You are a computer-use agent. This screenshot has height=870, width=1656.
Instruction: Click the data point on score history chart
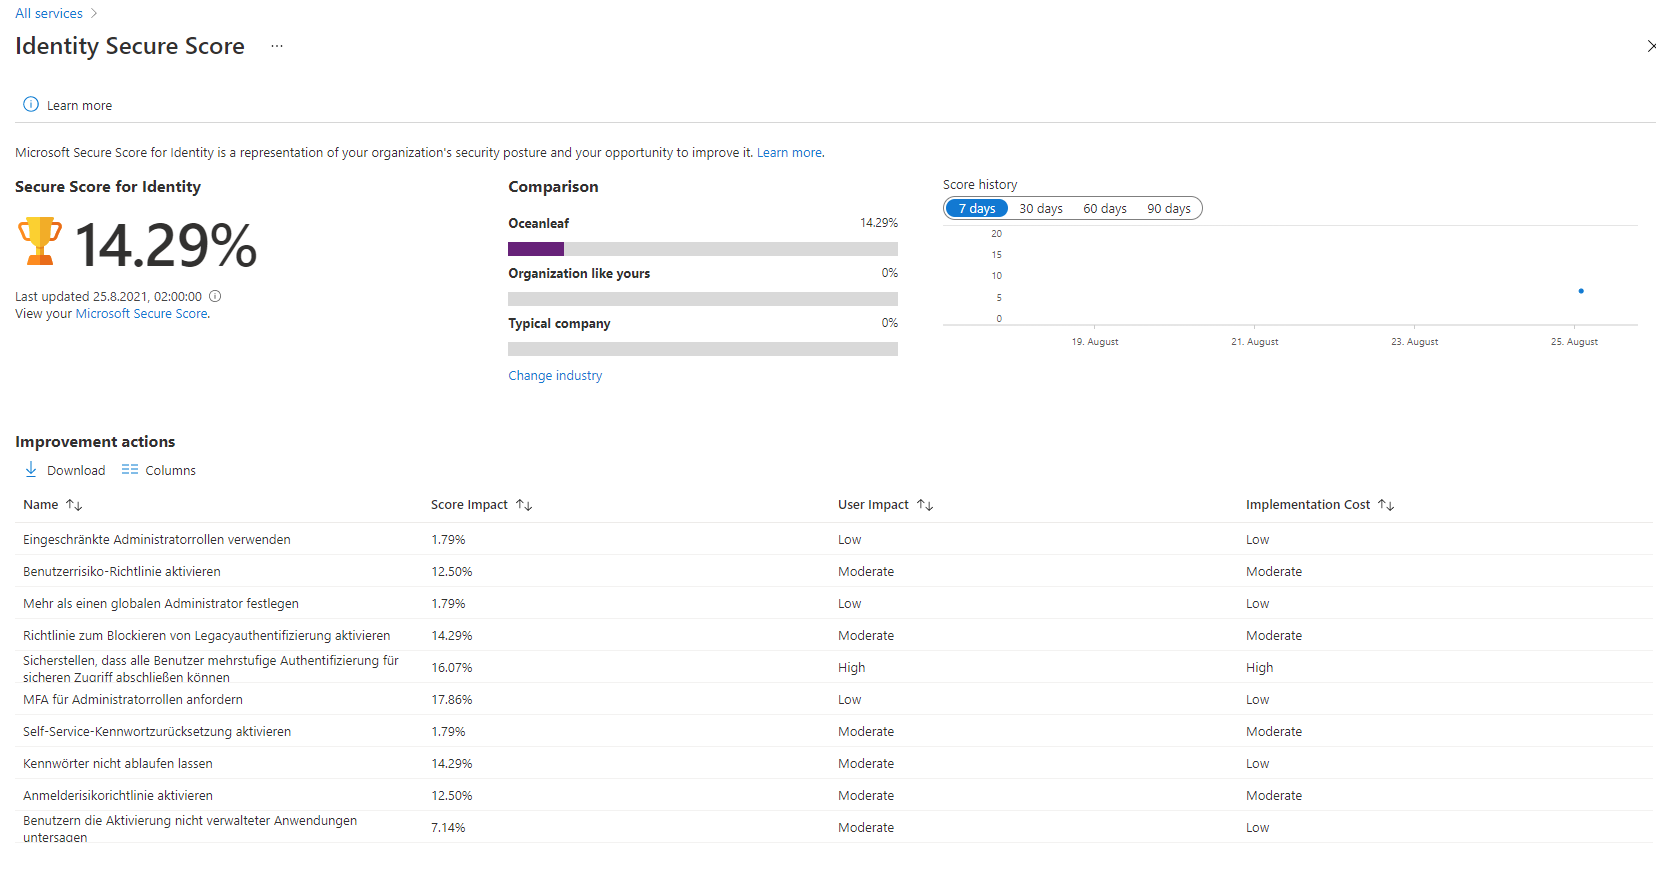pyautogui.click(x=1581, y=291)
